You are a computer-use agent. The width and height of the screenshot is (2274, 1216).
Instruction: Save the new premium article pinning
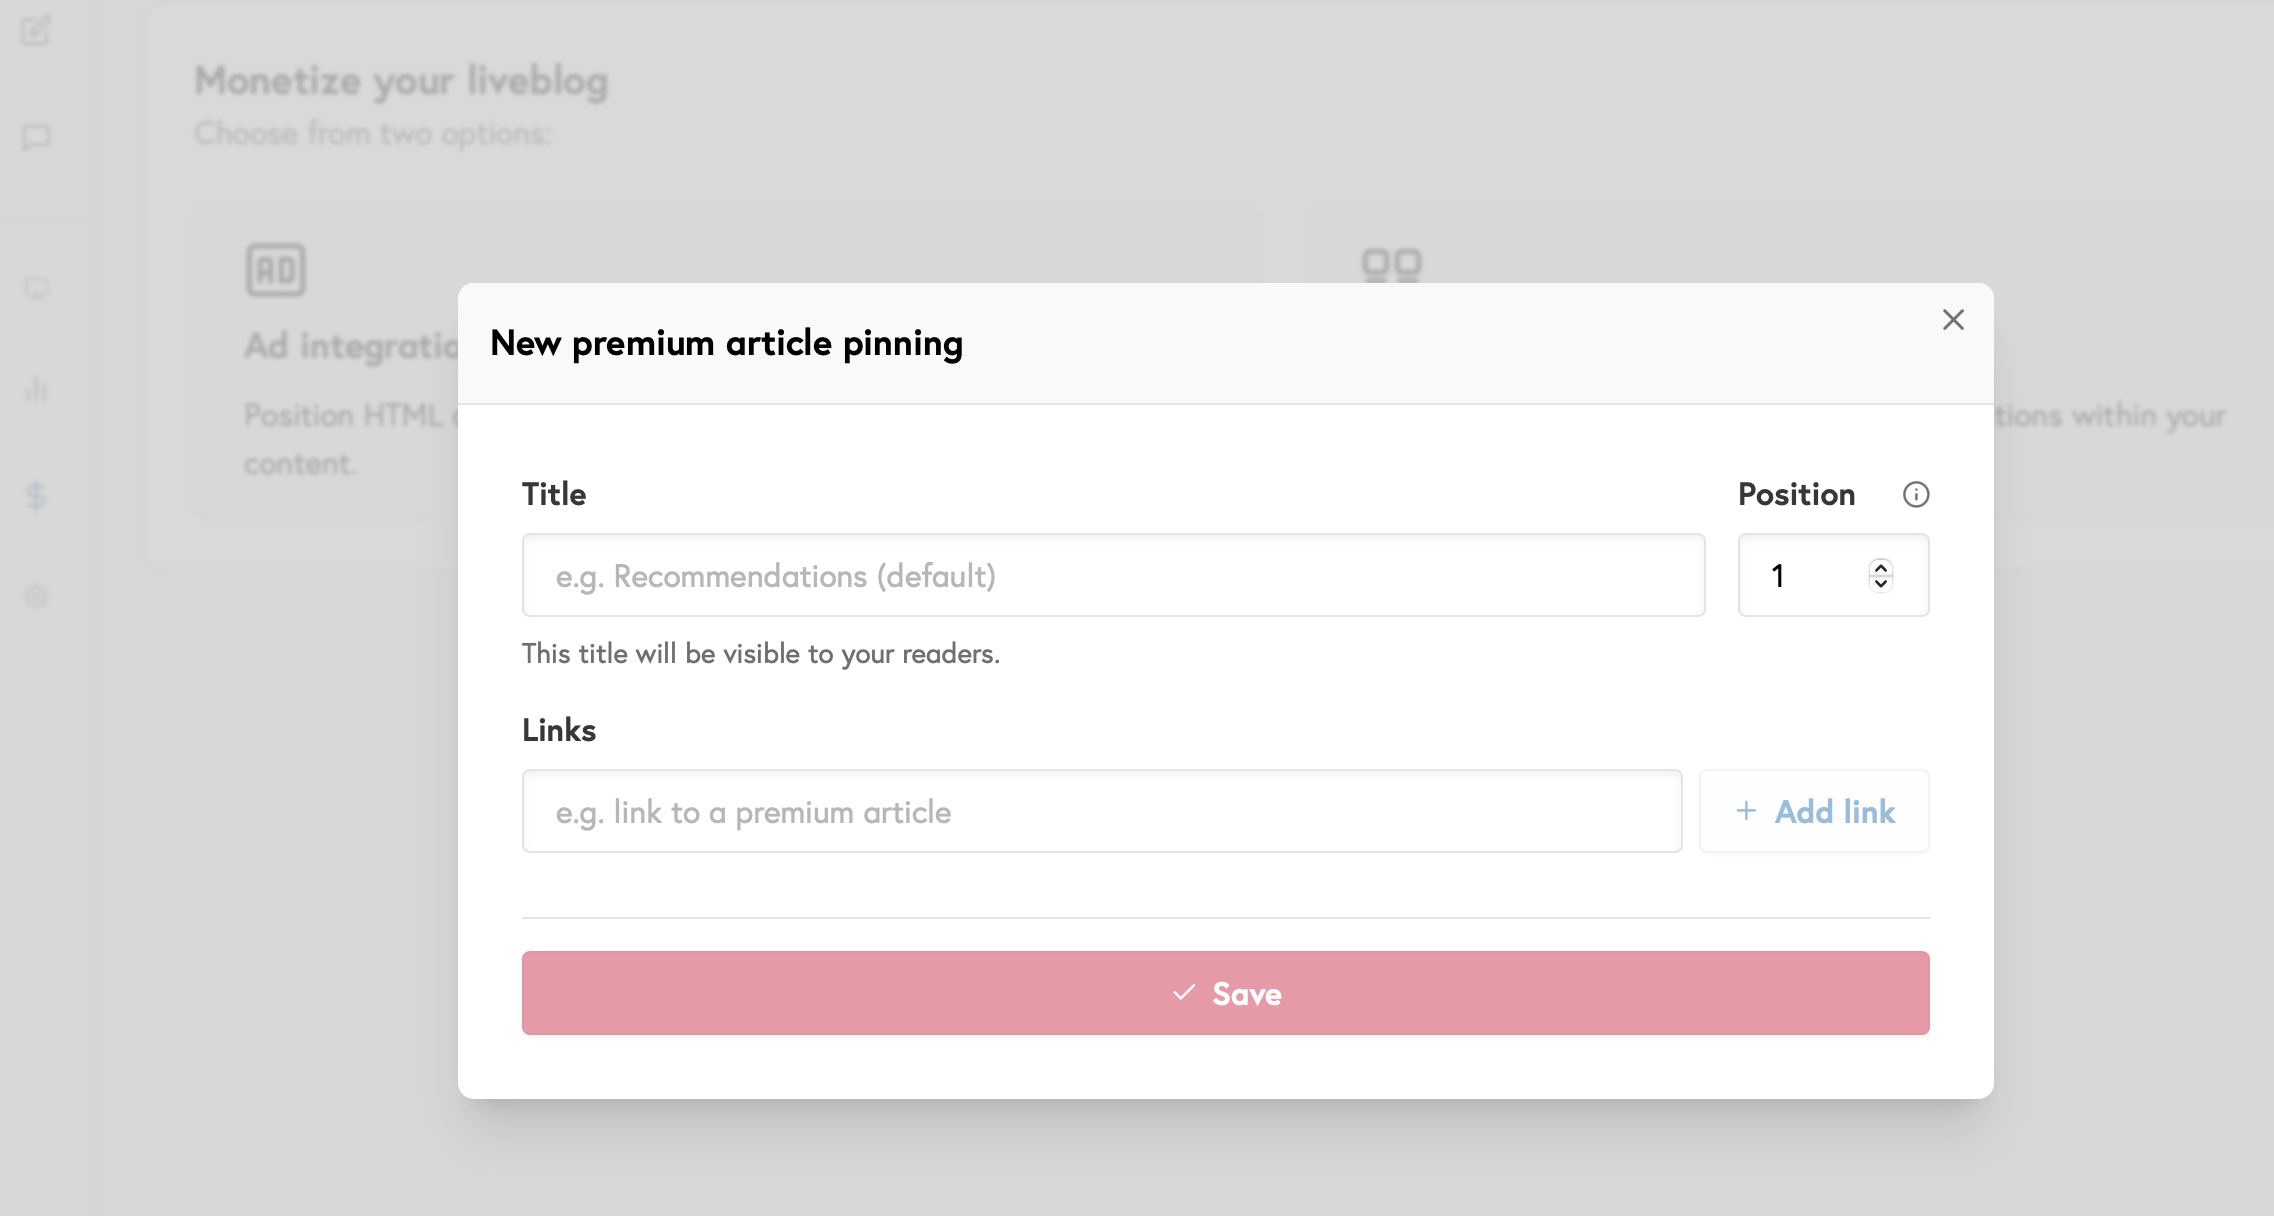[x=1225, y=993]
